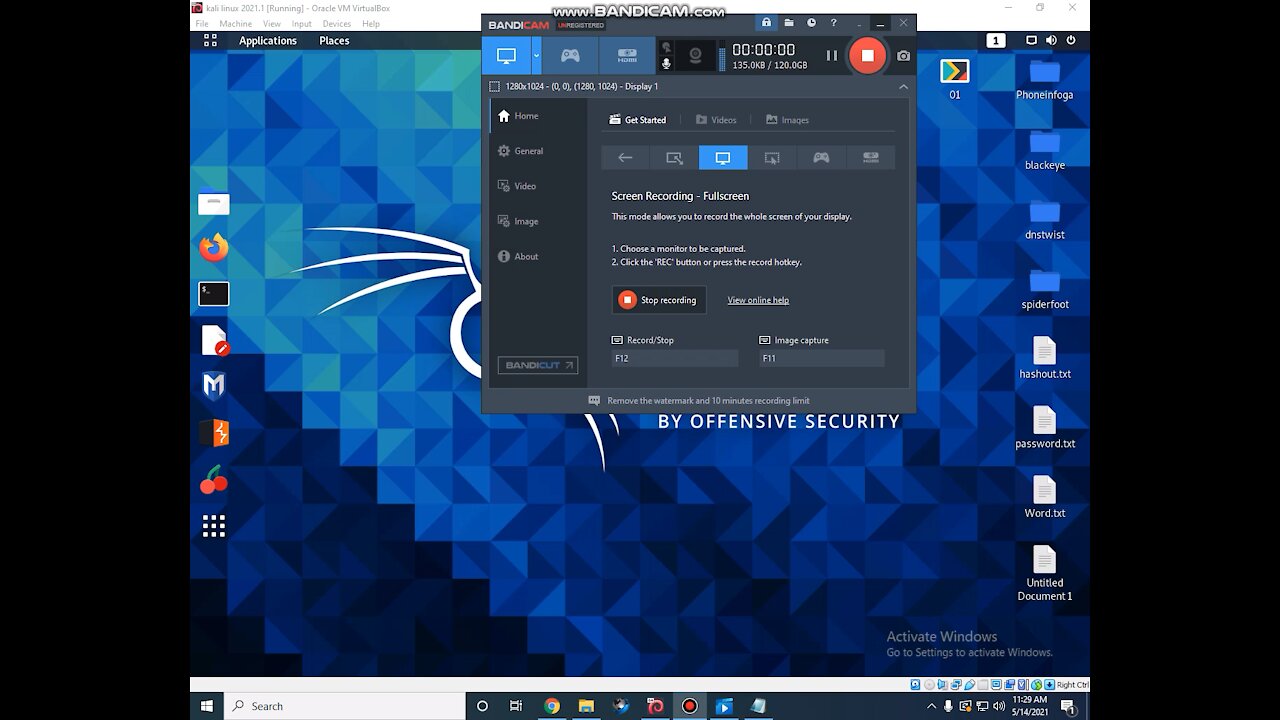Open the VirtualBox Machine menu
The height and width of the screenshot is (720, 1280).
[x=236, y=24]
